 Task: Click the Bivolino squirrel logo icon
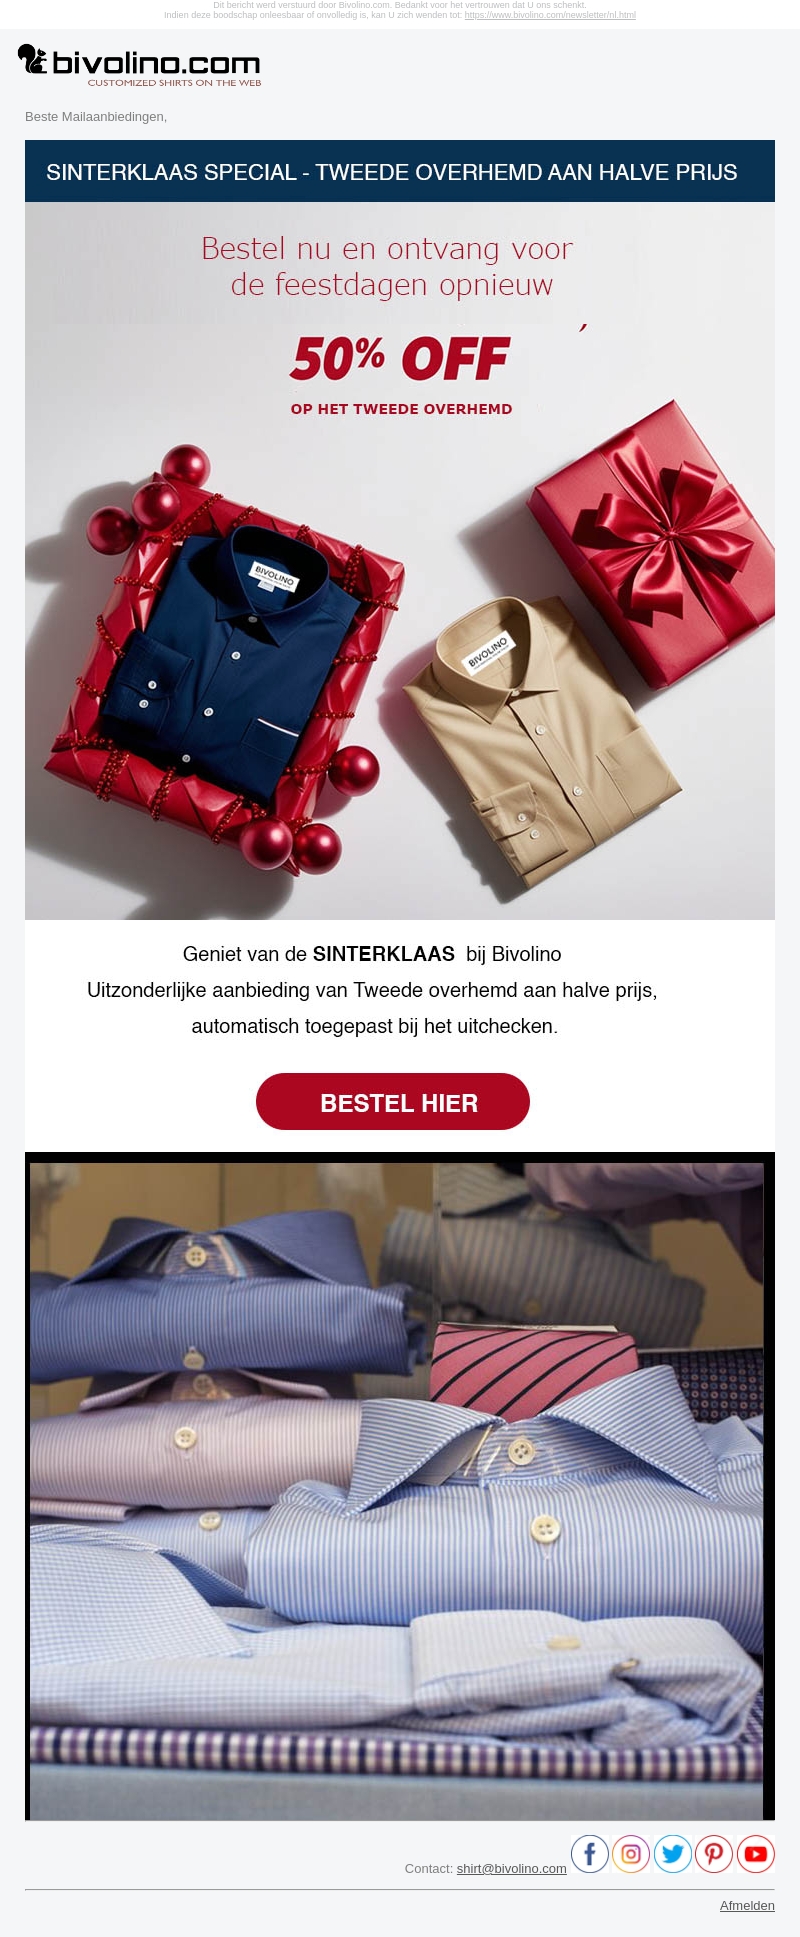pyautogui.click(x=33, y=60)
